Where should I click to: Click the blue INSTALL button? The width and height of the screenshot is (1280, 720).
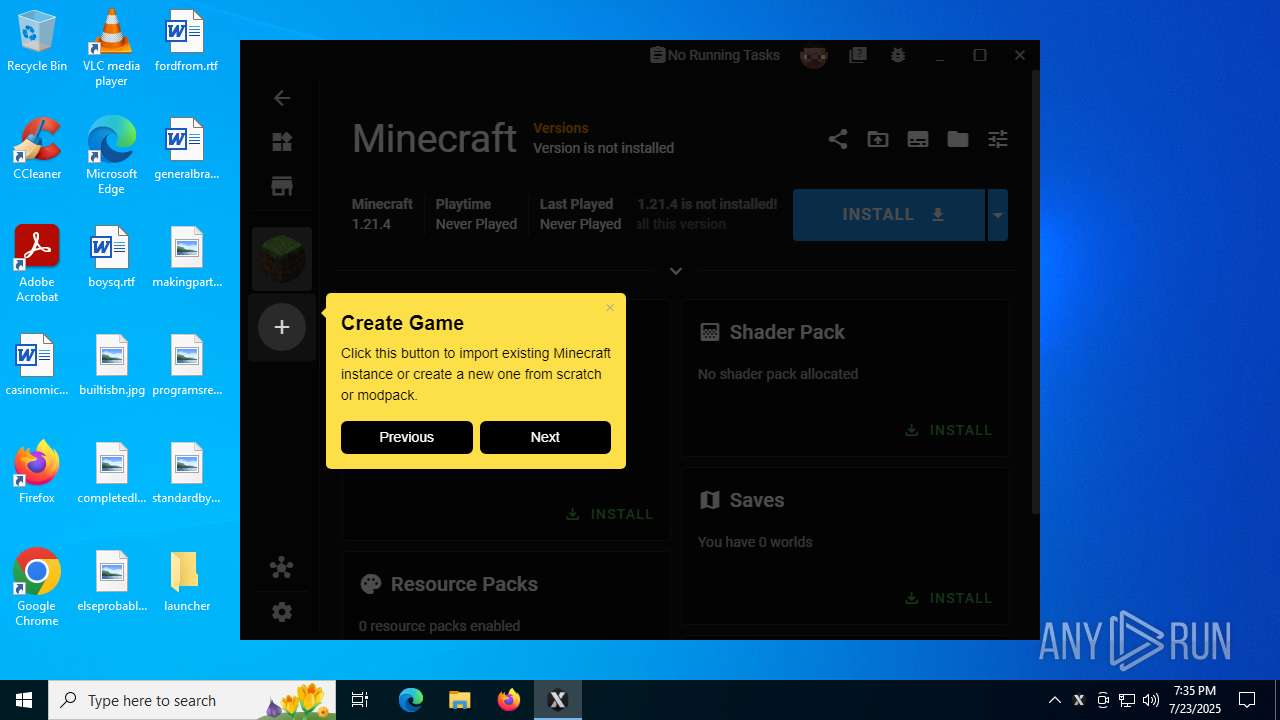pyautogui.click(x=889, y=215)
